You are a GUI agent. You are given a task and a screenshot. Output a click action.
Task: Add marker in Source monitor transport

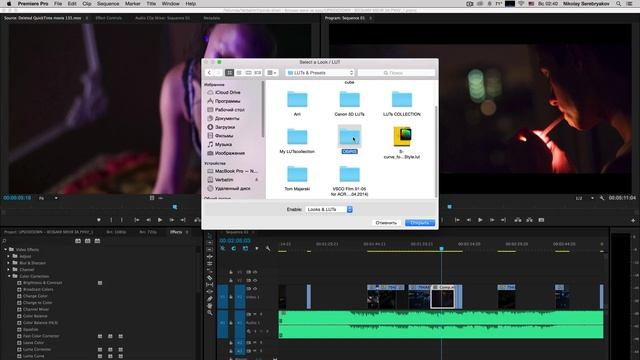[x=99, y=220]
